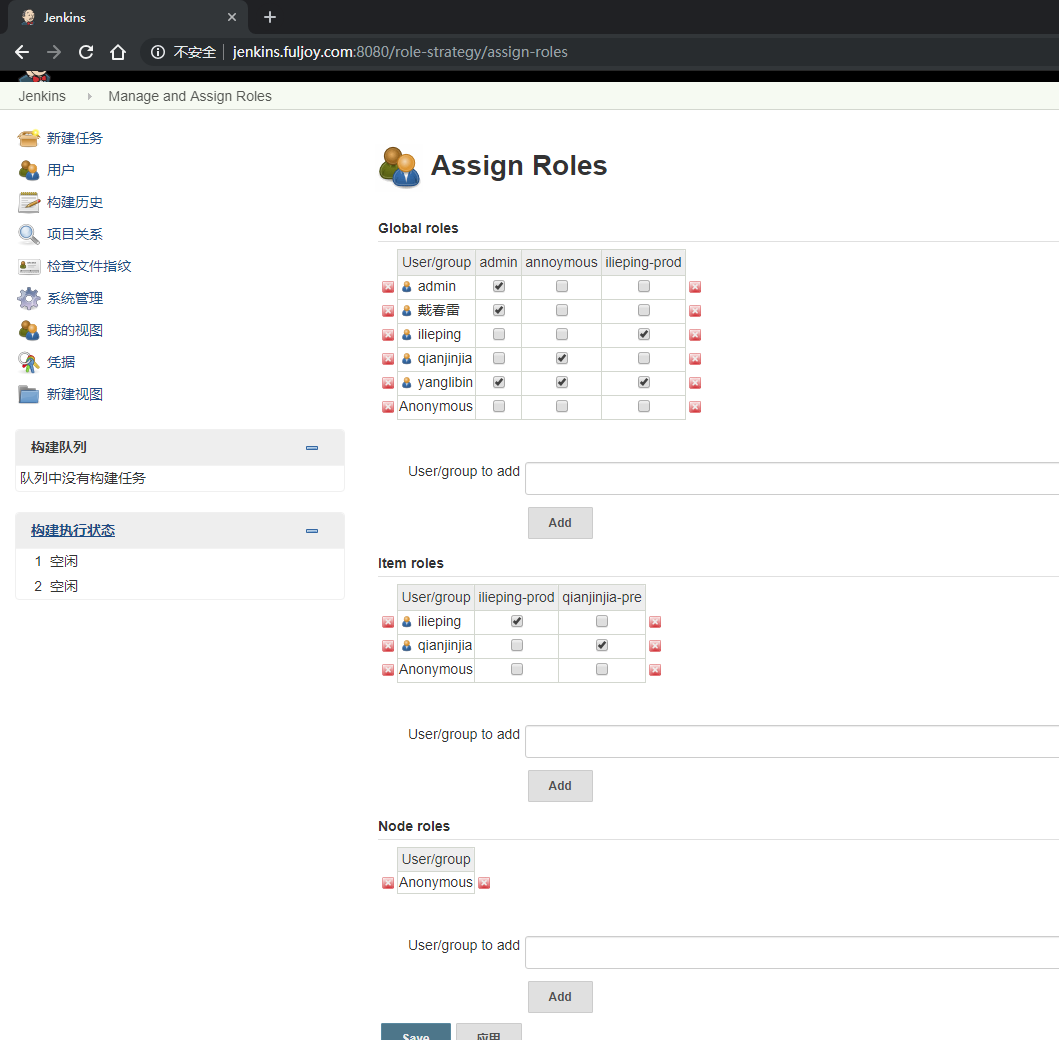
Task: Click Add button under Node roles
Action: click(x=560, y=996)
